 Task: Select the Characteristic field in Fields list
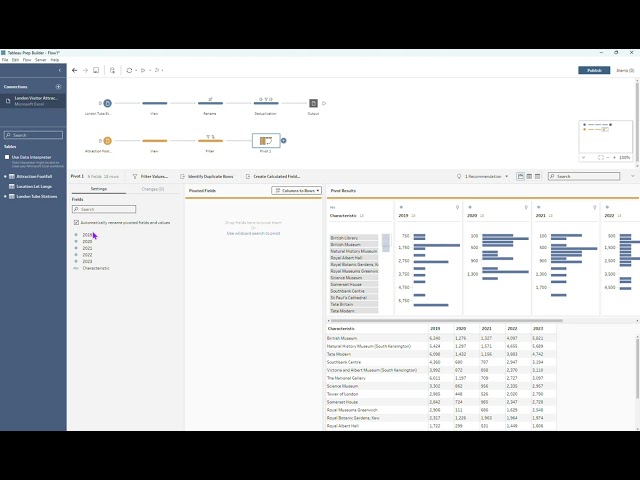(x=96, y=268)
